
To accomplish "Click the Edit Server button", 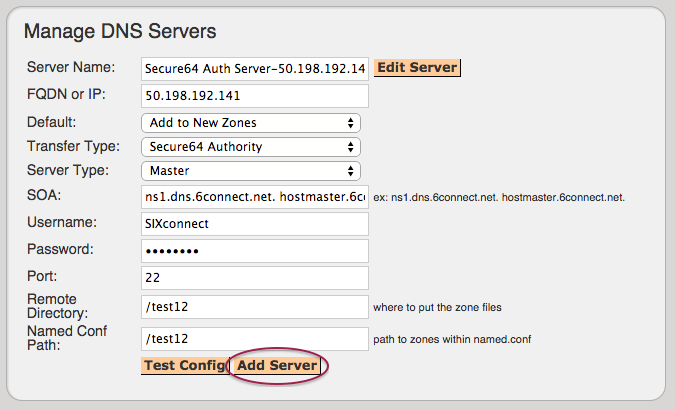I will (417, 68).
